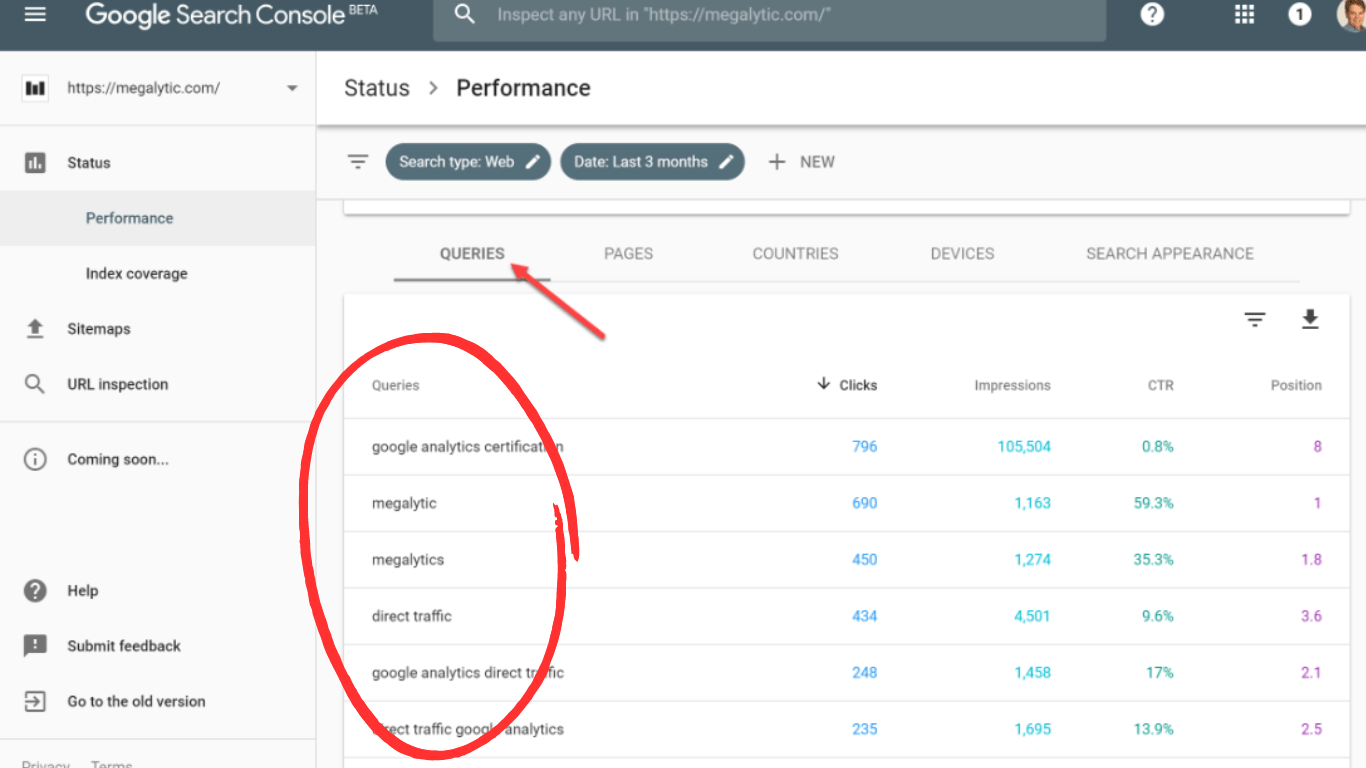Click Go to the old version
This screenshot has width=1366, height=768.
[136, 702]
